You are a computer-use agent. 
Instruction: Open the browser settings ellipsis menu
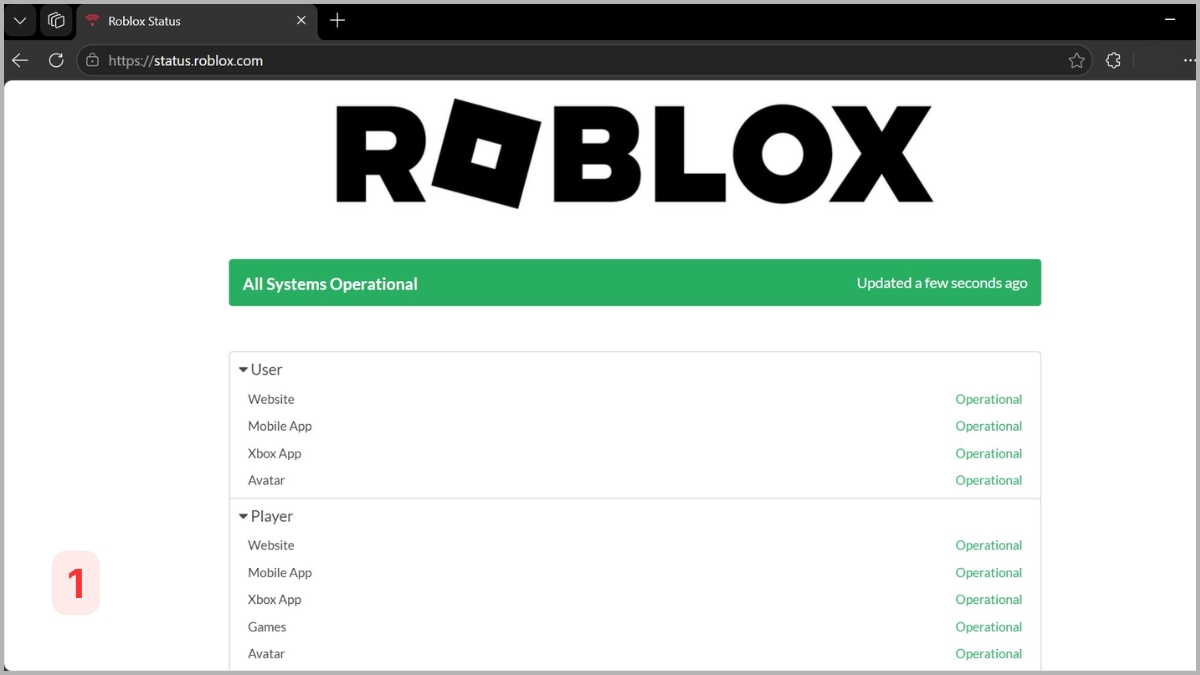(x=1189, y=60)
